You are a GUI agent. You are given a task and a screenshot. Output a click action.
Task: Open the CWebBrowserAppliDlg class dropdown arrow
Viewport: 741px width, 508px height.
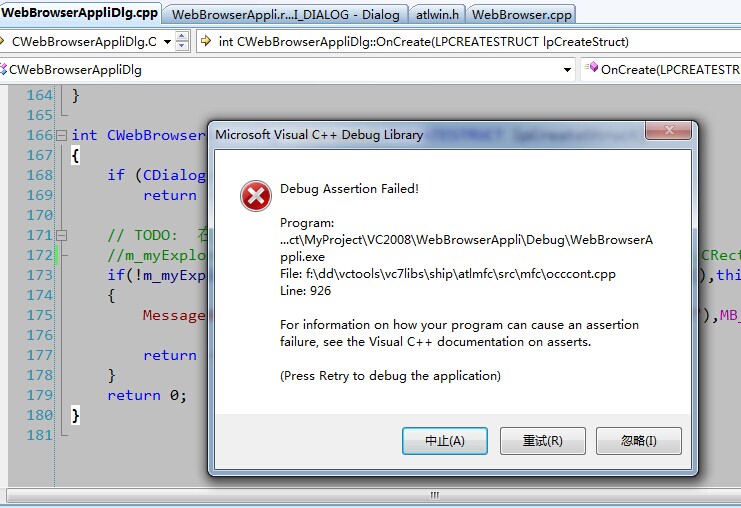coord(567,70)
